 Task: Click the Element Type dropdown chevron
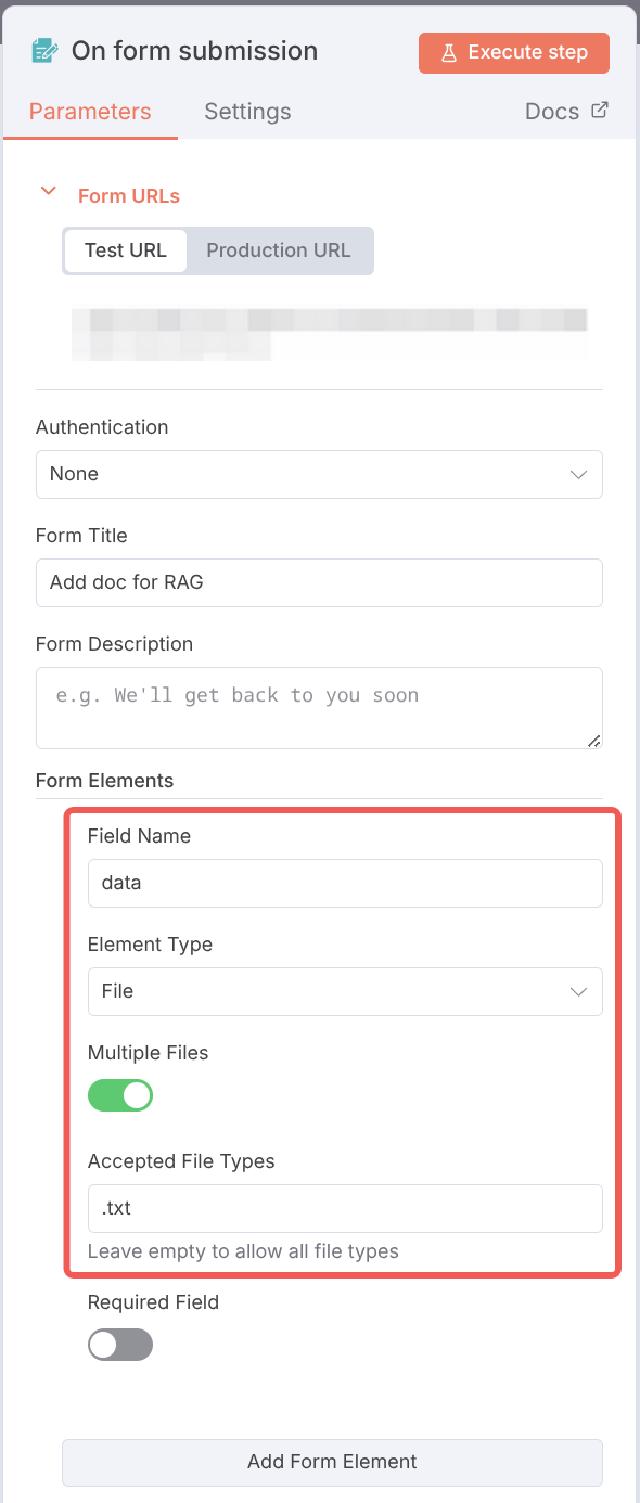(x=578, y=991)
